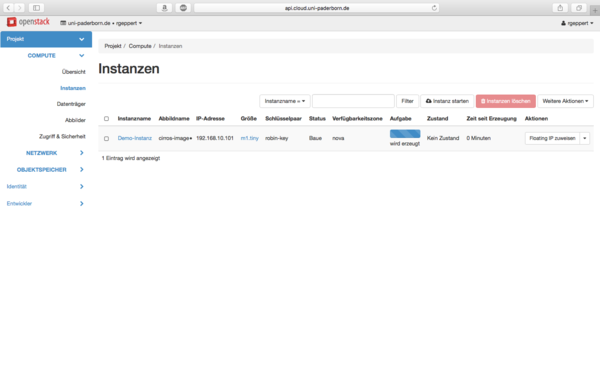Click the Amazon bookmark icon

(x=165, y=8)
